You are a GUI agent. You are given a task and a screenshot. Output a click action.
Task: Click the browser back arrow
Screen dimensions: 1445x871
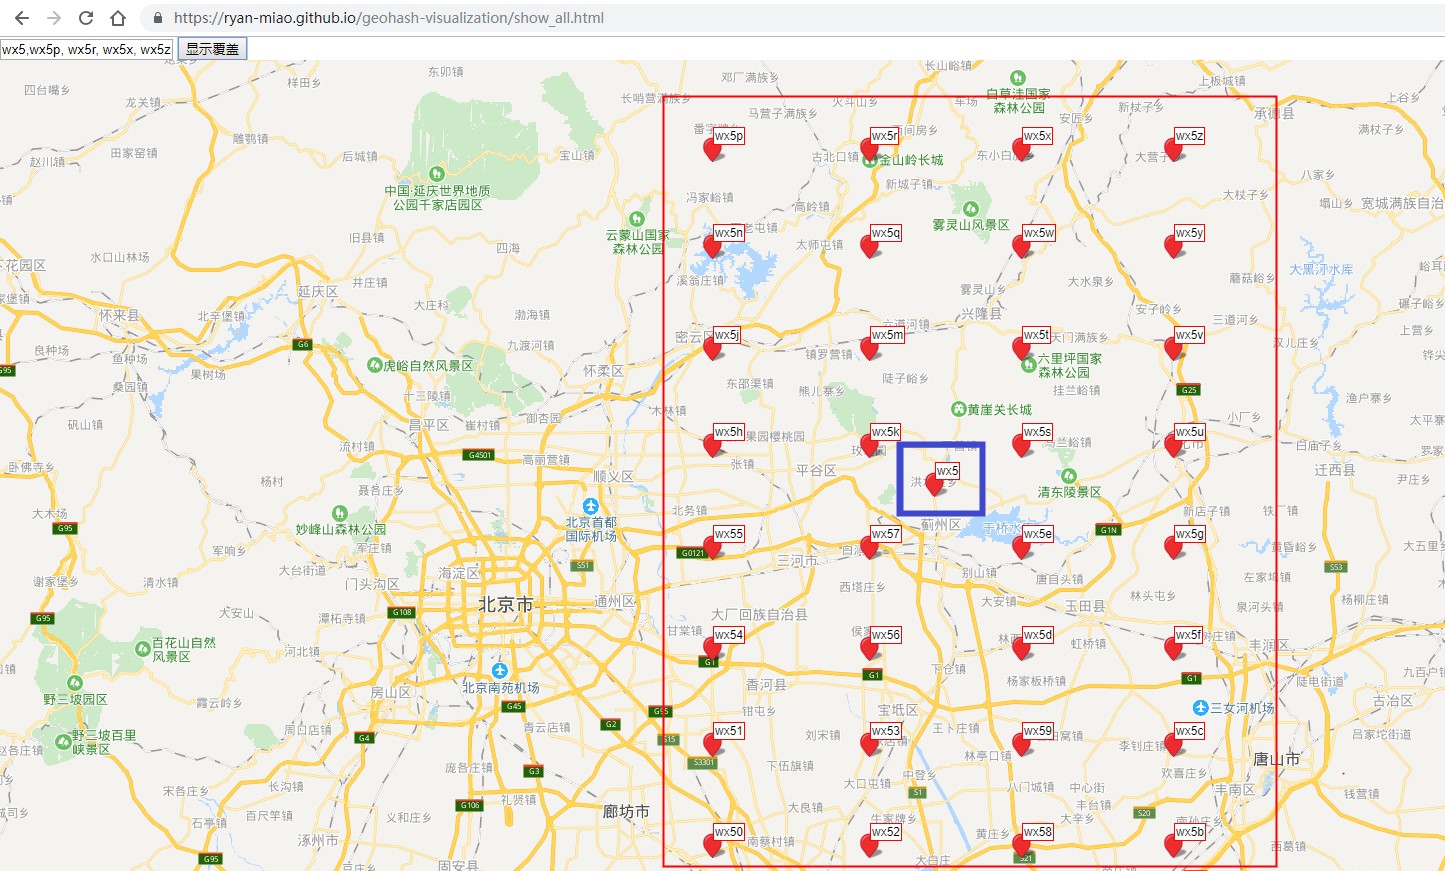click(x=22, y=18)
